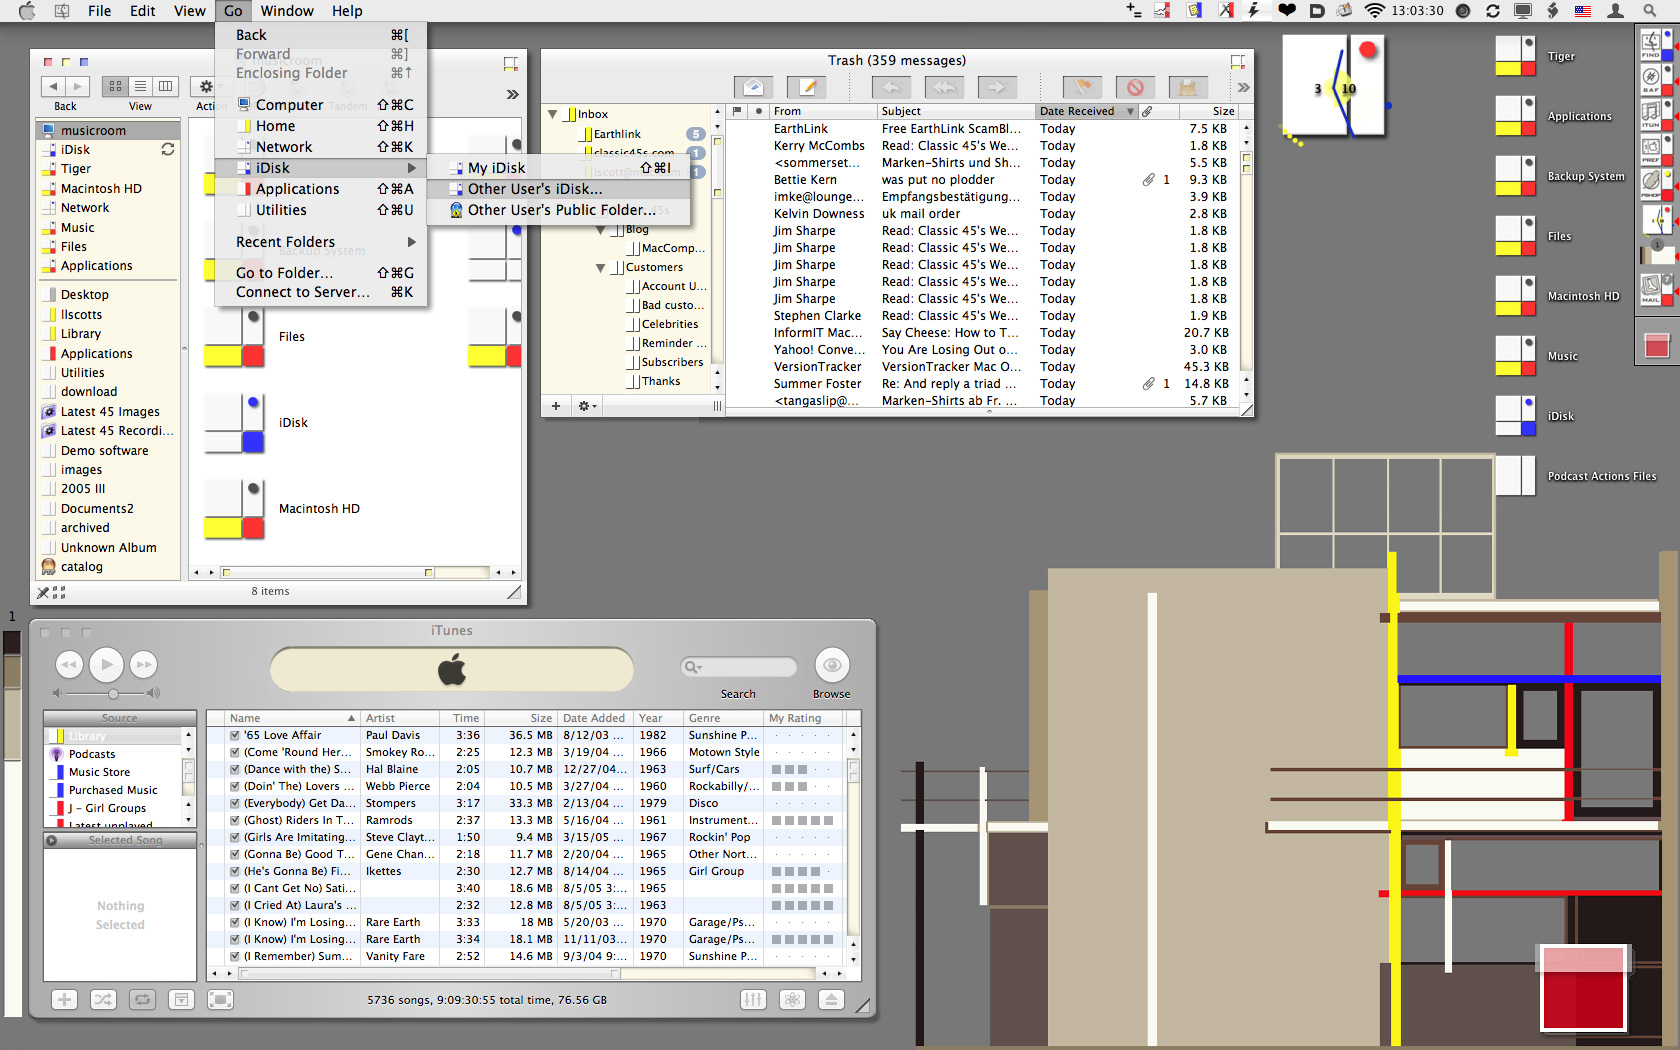
Task: Open iTunes search magnifier options dropdown
Action: tap(693, 667)
